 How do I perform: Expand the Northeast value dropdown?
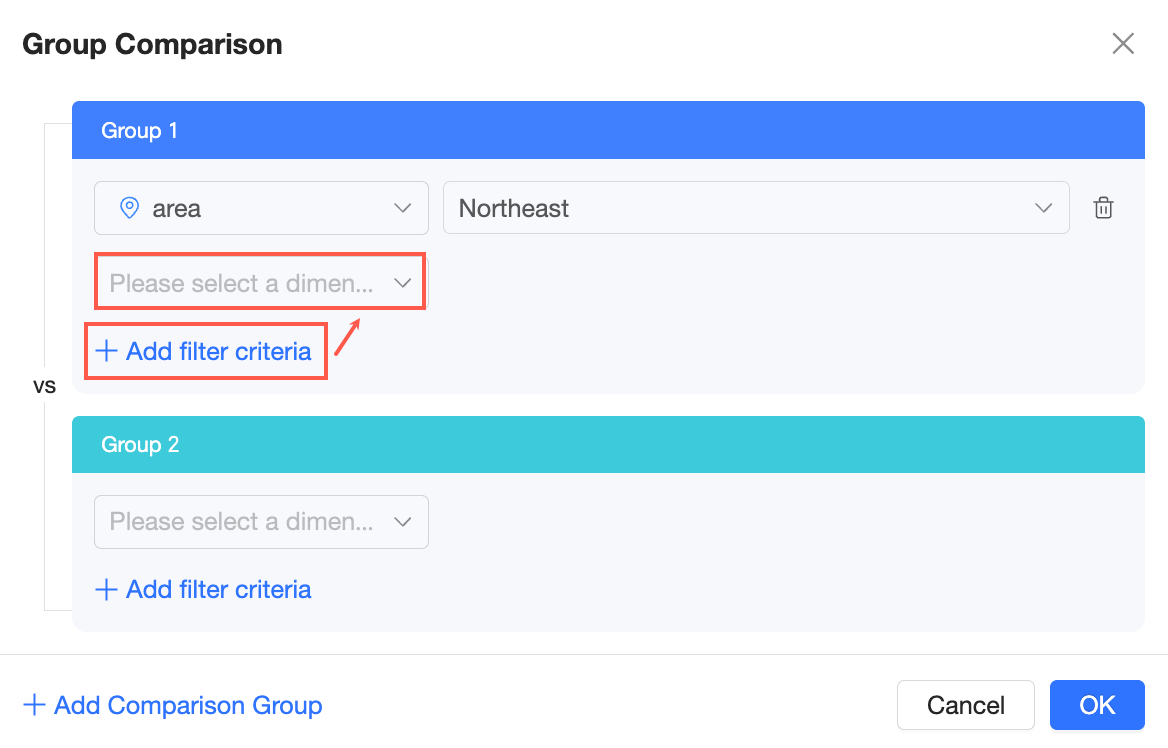[756, 208]
